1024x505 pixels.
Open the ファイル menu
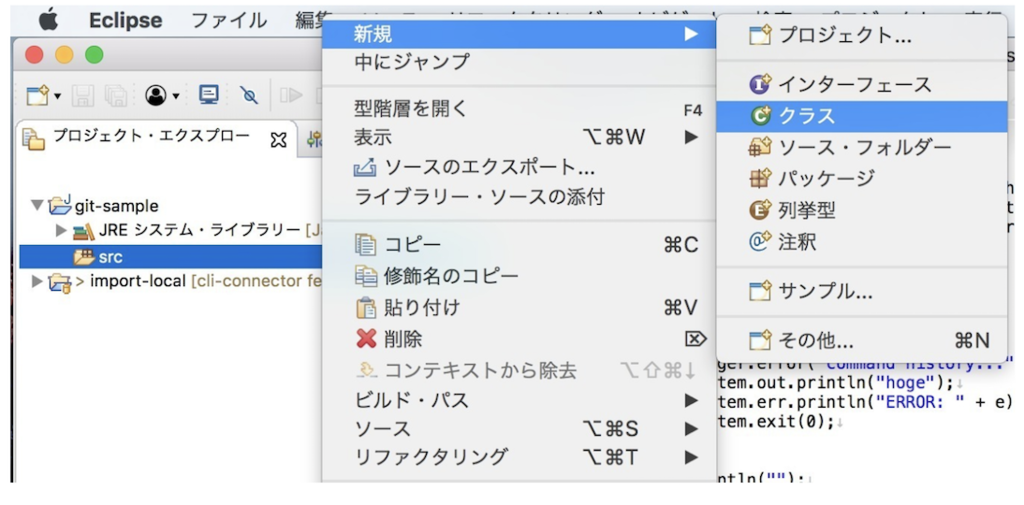pos(229,20)
